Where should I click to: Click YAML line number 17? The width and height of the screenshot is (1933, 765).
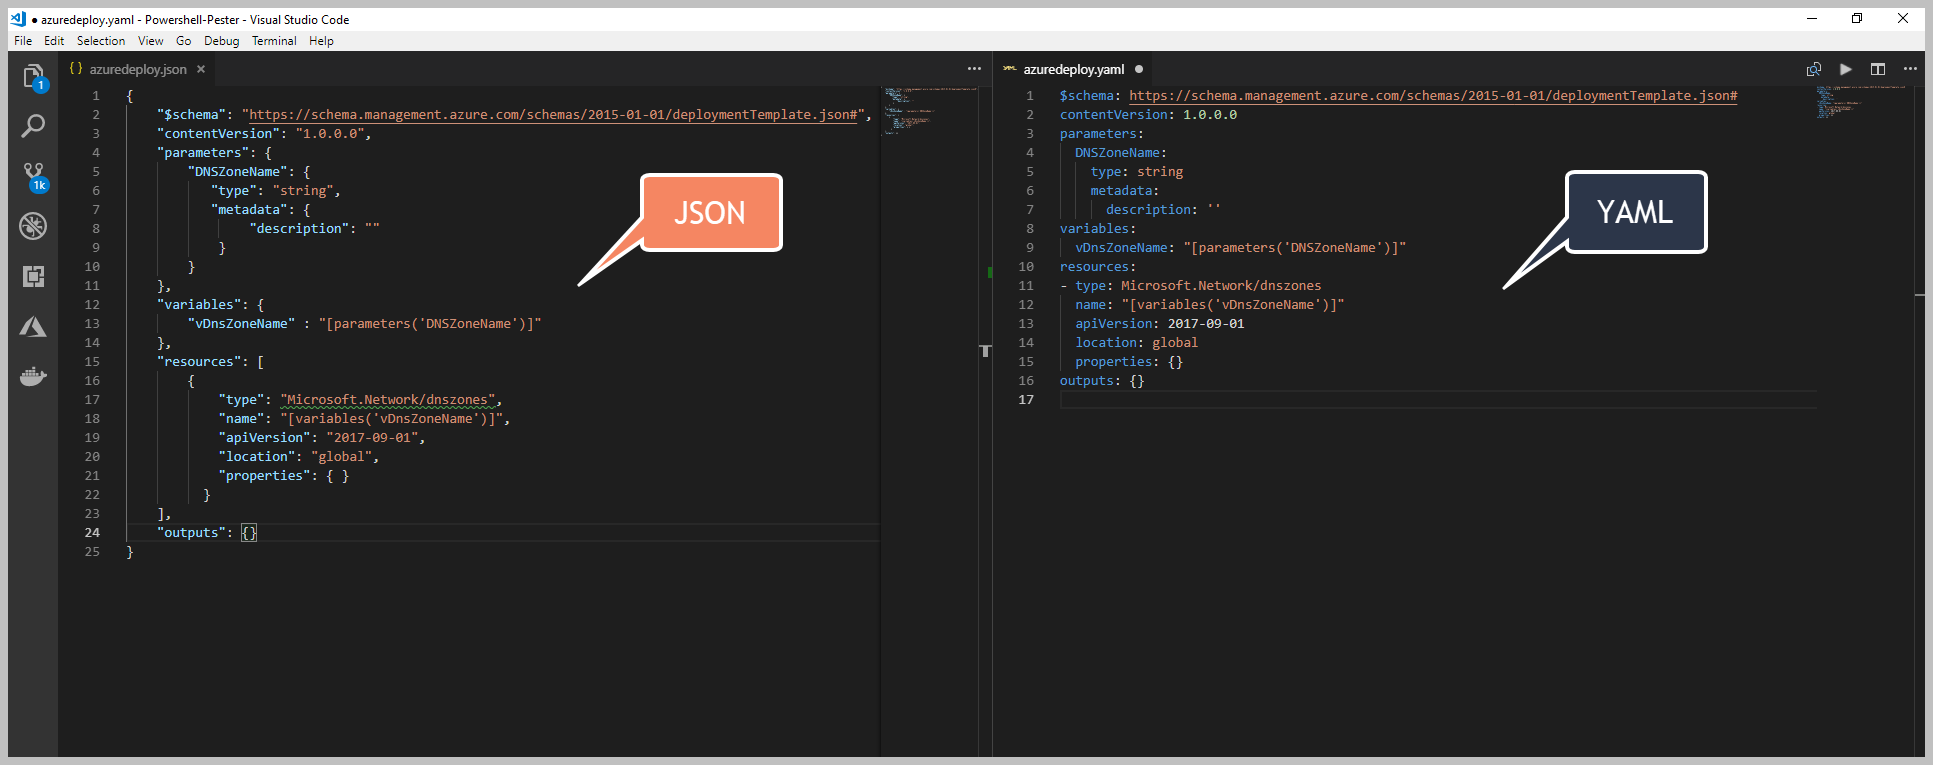coord(1026,400)
